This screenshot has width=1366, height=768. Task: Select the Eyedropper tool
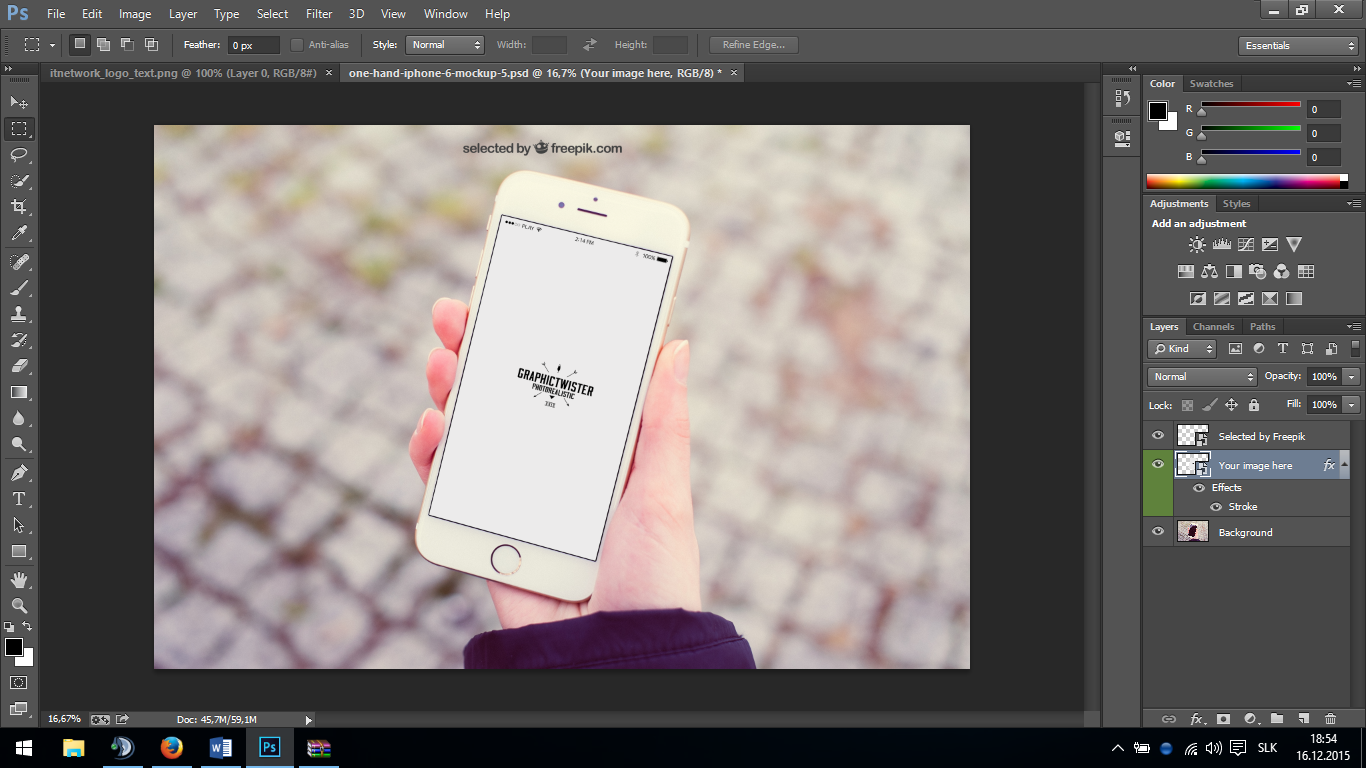point(19,234)
